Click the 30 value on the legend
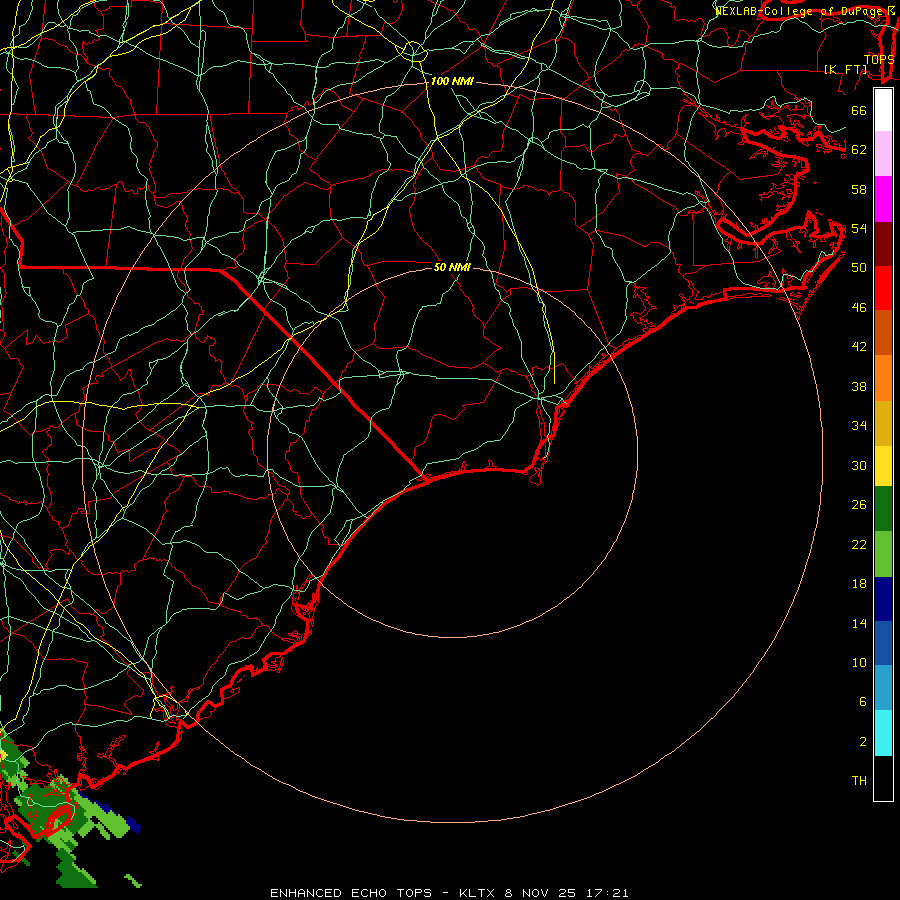Screen dimensions: 900x900 (859, 465)
